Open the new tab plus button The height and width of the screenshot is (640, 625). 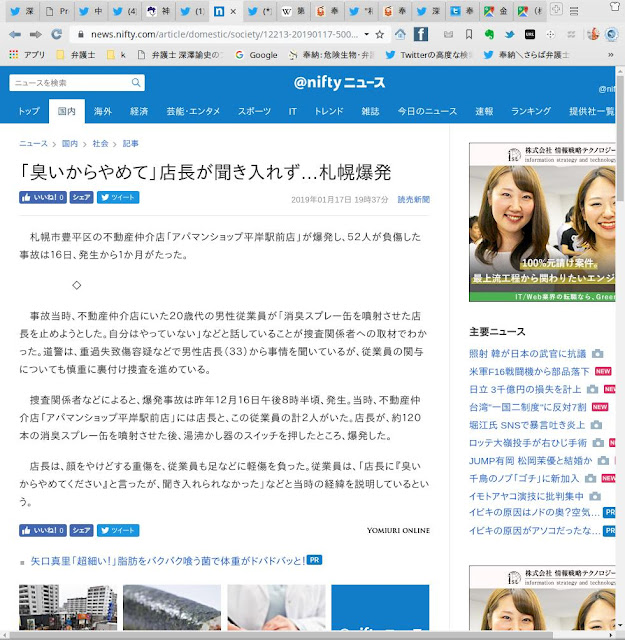(556, 9)
